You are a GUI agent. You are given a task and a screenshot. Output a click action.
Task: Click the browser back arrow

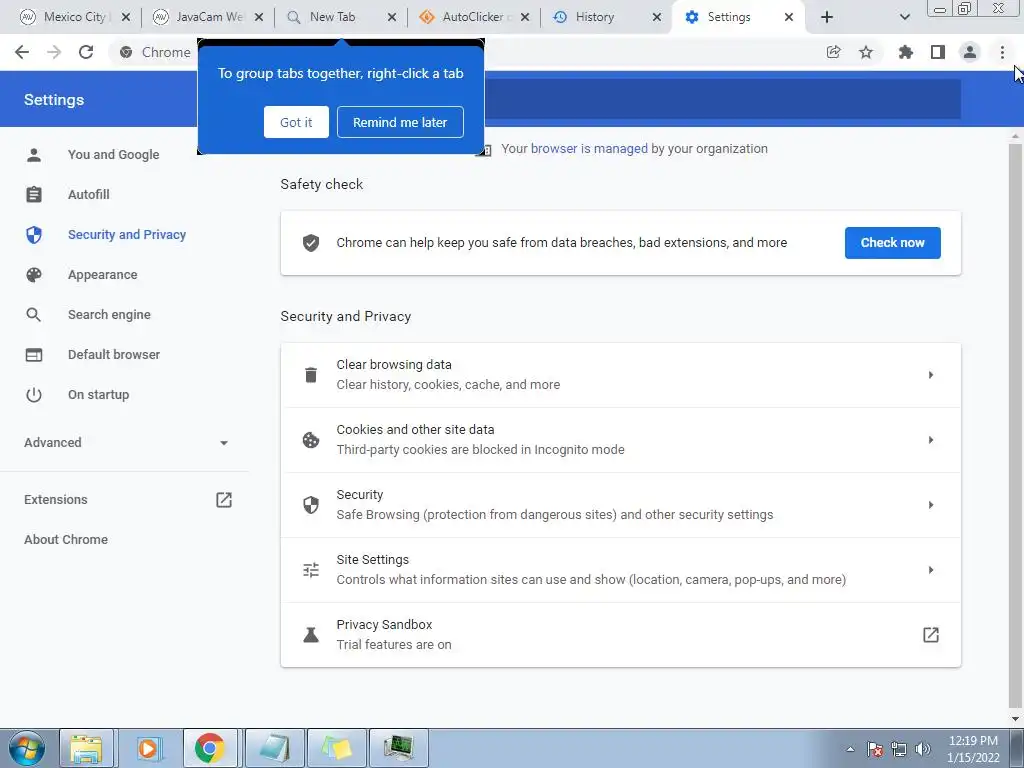(22, 52)
